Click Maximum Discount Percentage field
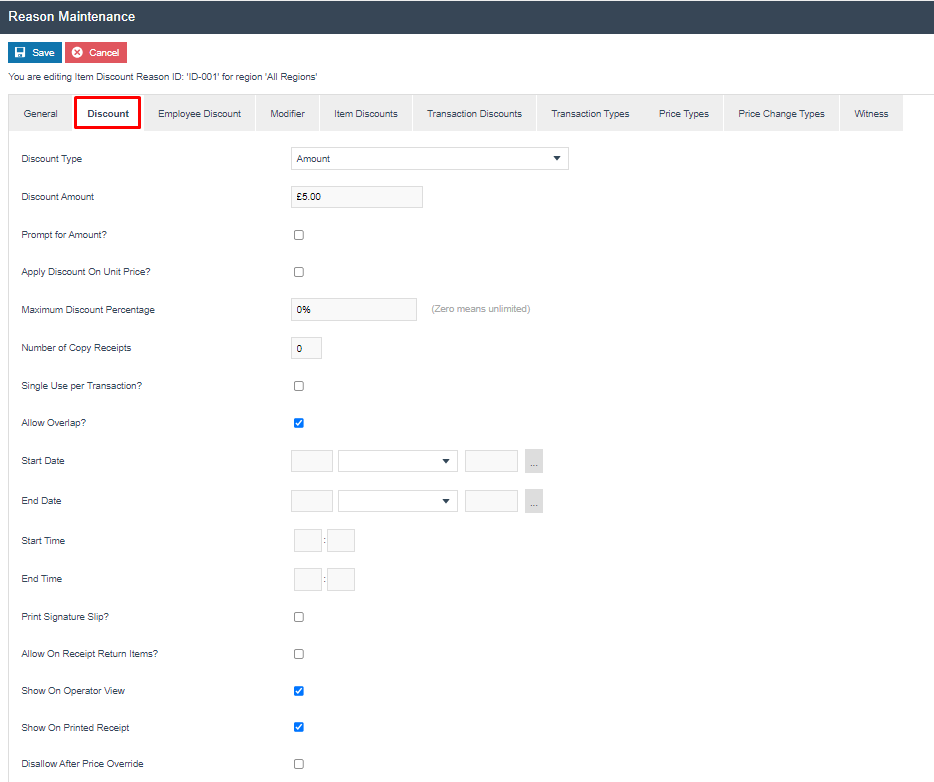 point(354,310)
